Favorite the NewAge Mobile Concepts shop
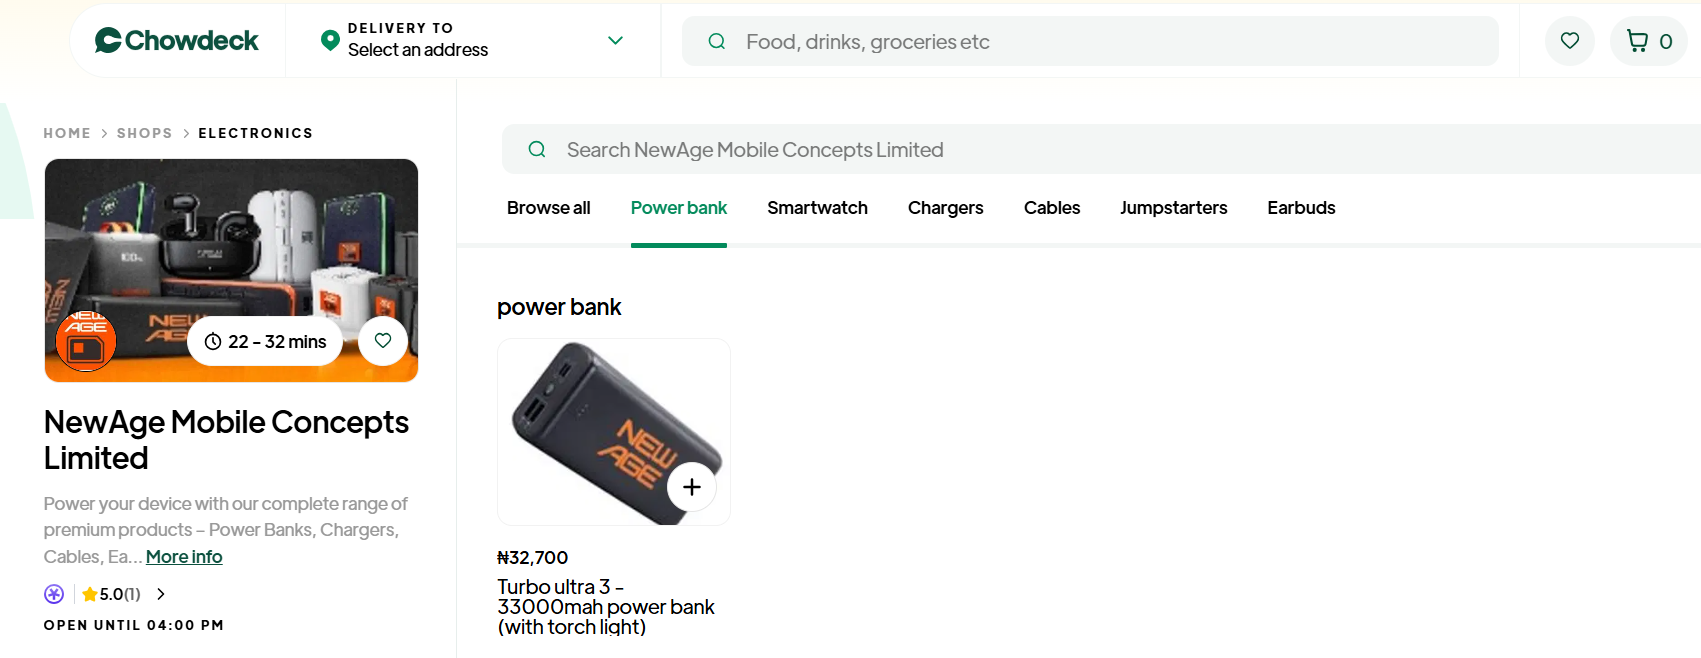Screen dimensions: 1701x658 point(383,341)
